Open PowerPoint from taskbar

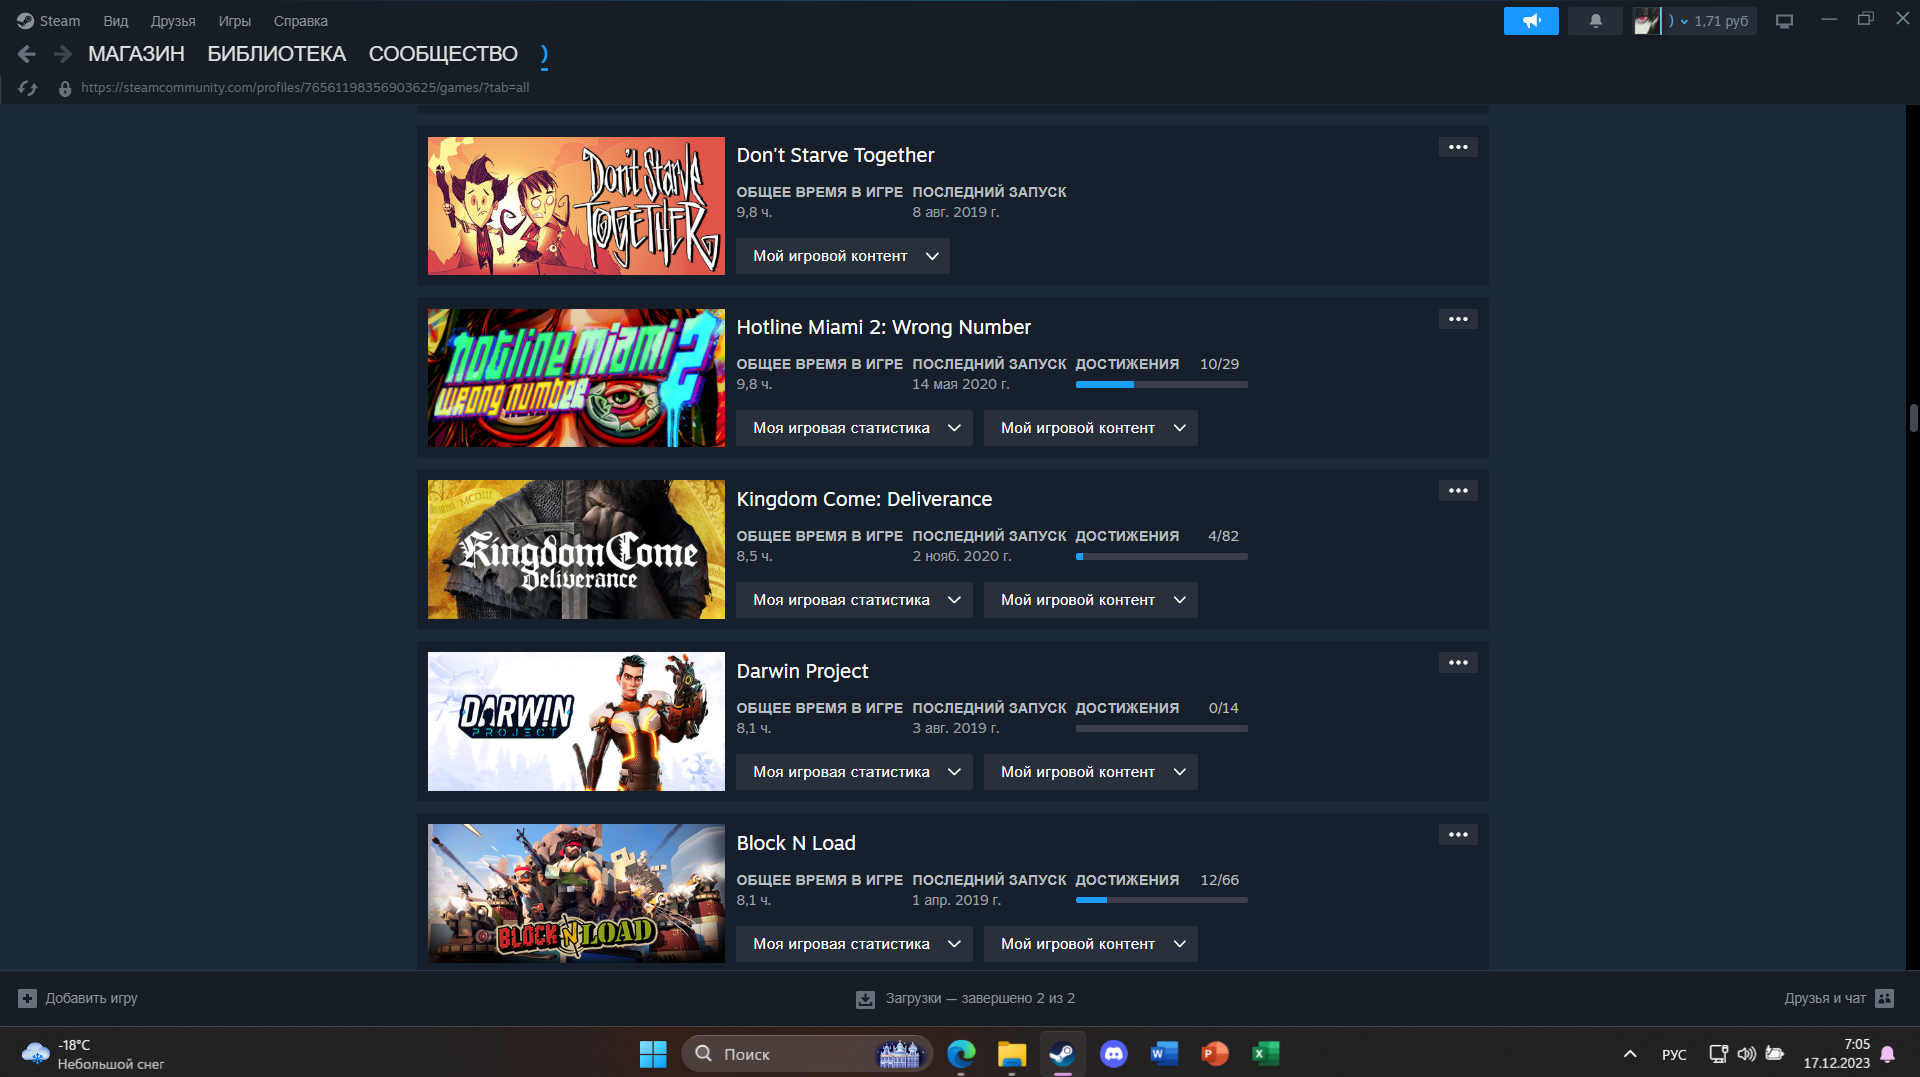[x=1215, y=1054]
